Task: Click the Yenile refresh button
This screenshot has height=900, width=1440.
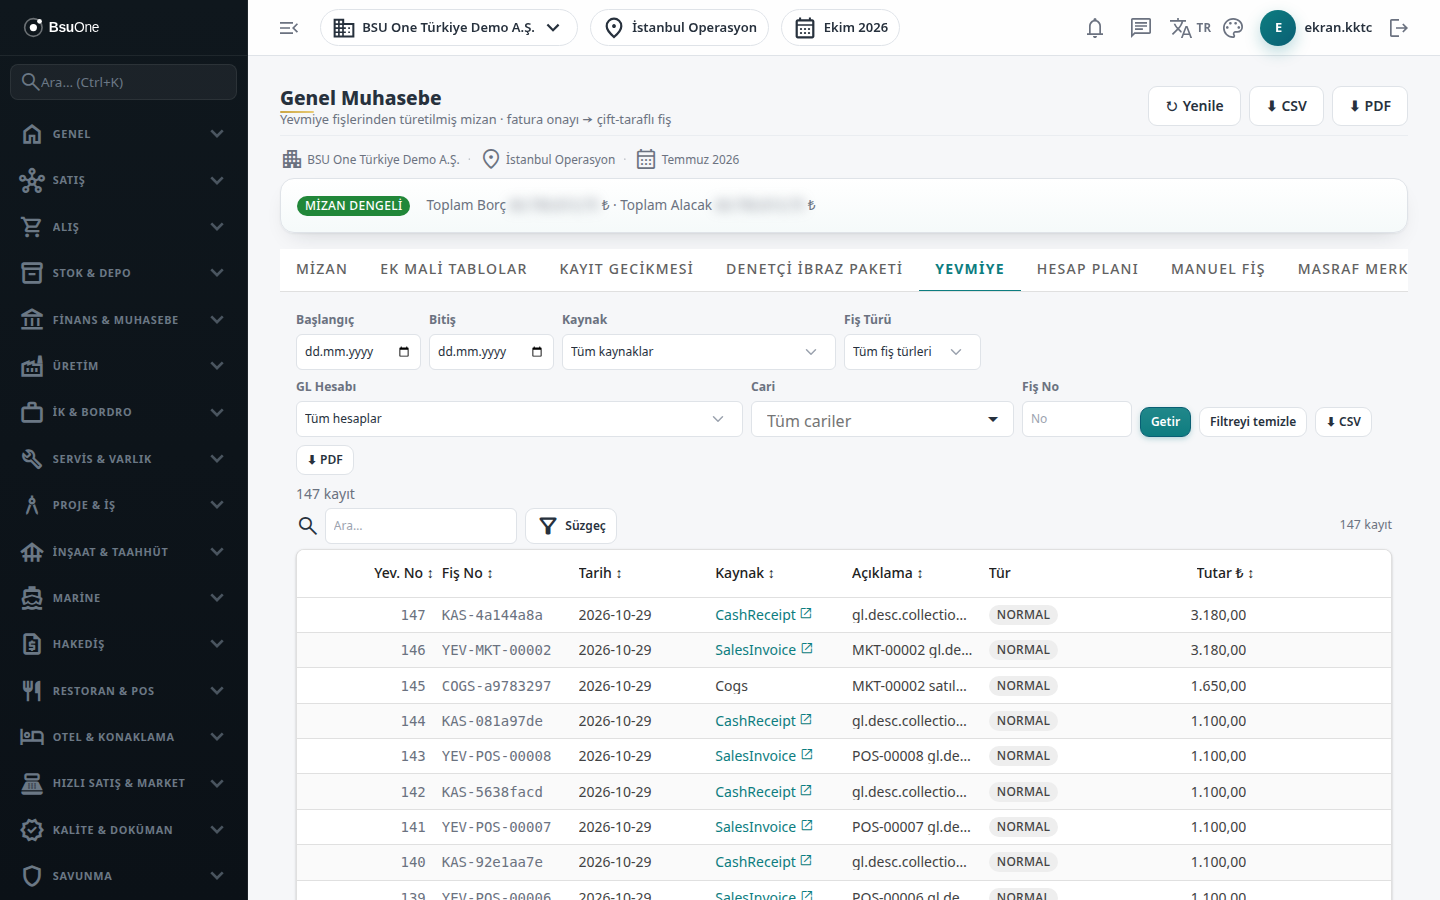Action: click(1195, 106)
